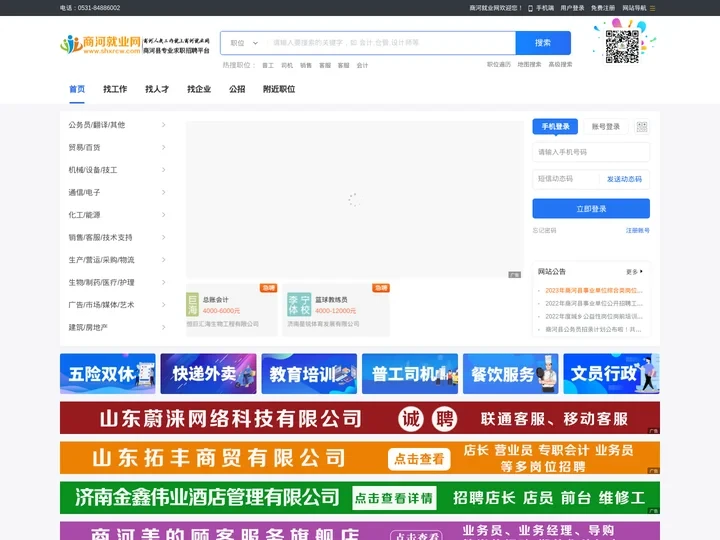Expand 生物/制药/医疗/护理 category
This screenshot has width=720, height=540.
tap(117, 282)
